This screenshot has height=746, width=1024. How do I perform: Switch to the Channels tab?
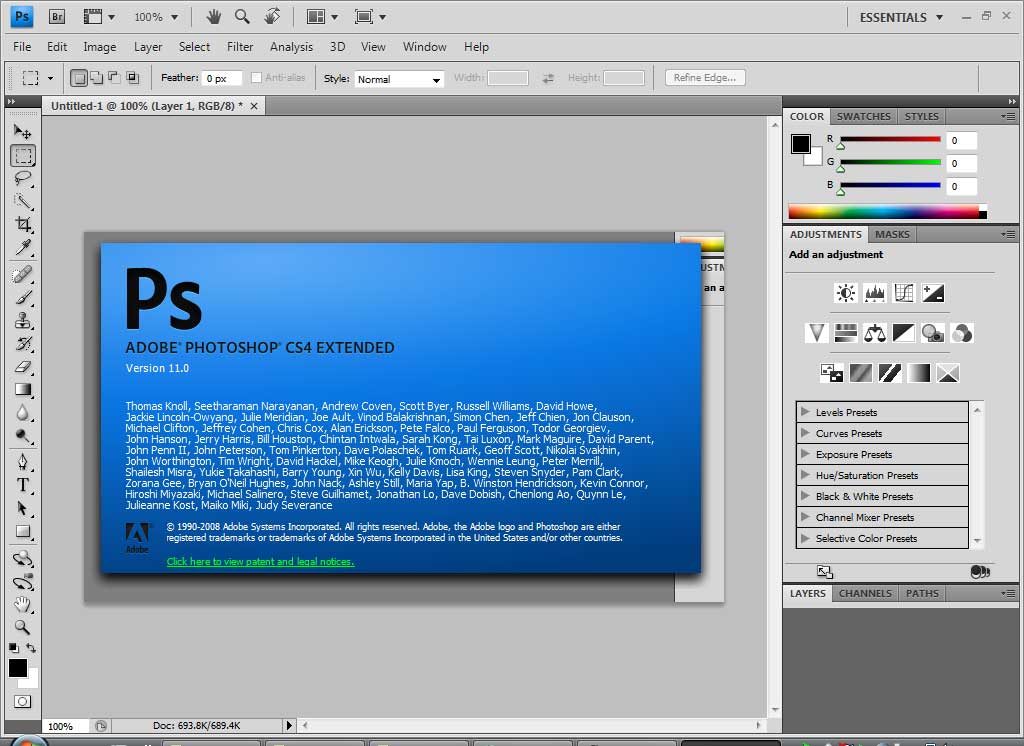(865, 593)
